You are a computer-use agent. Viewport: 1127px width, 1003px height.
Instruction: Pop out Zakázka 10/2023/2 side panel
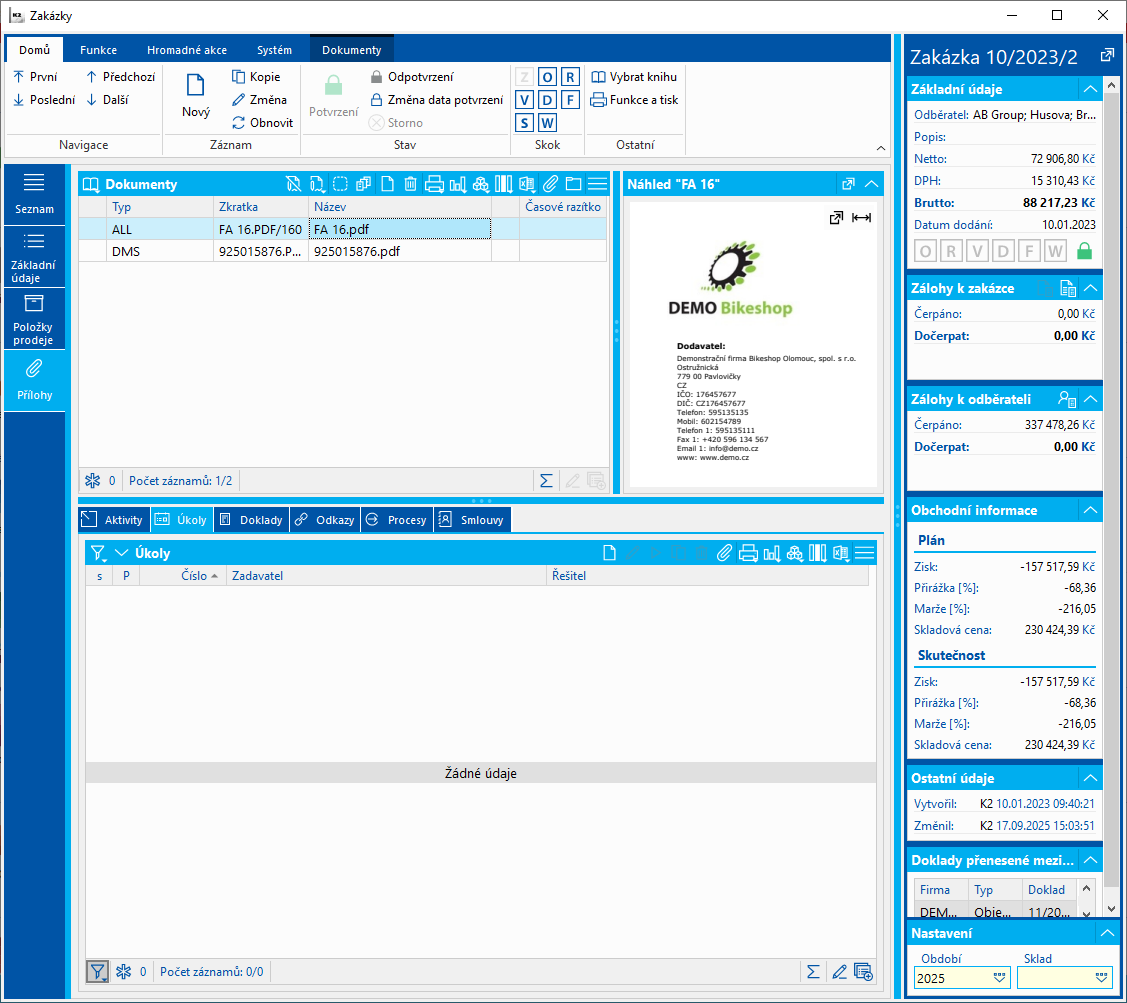[x=1107, y=55]
